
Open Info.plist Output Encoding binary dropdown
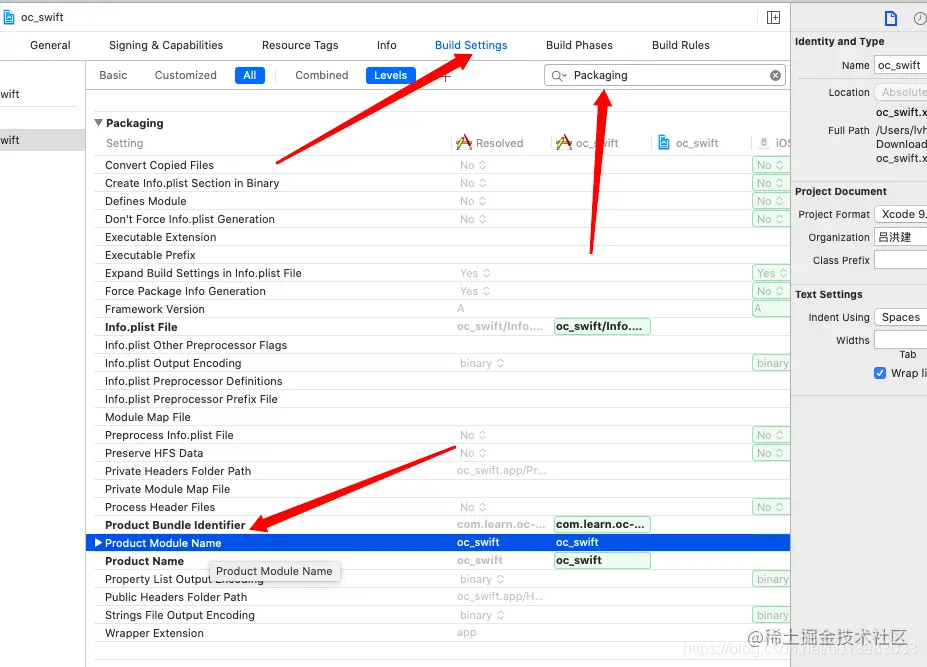482,363
